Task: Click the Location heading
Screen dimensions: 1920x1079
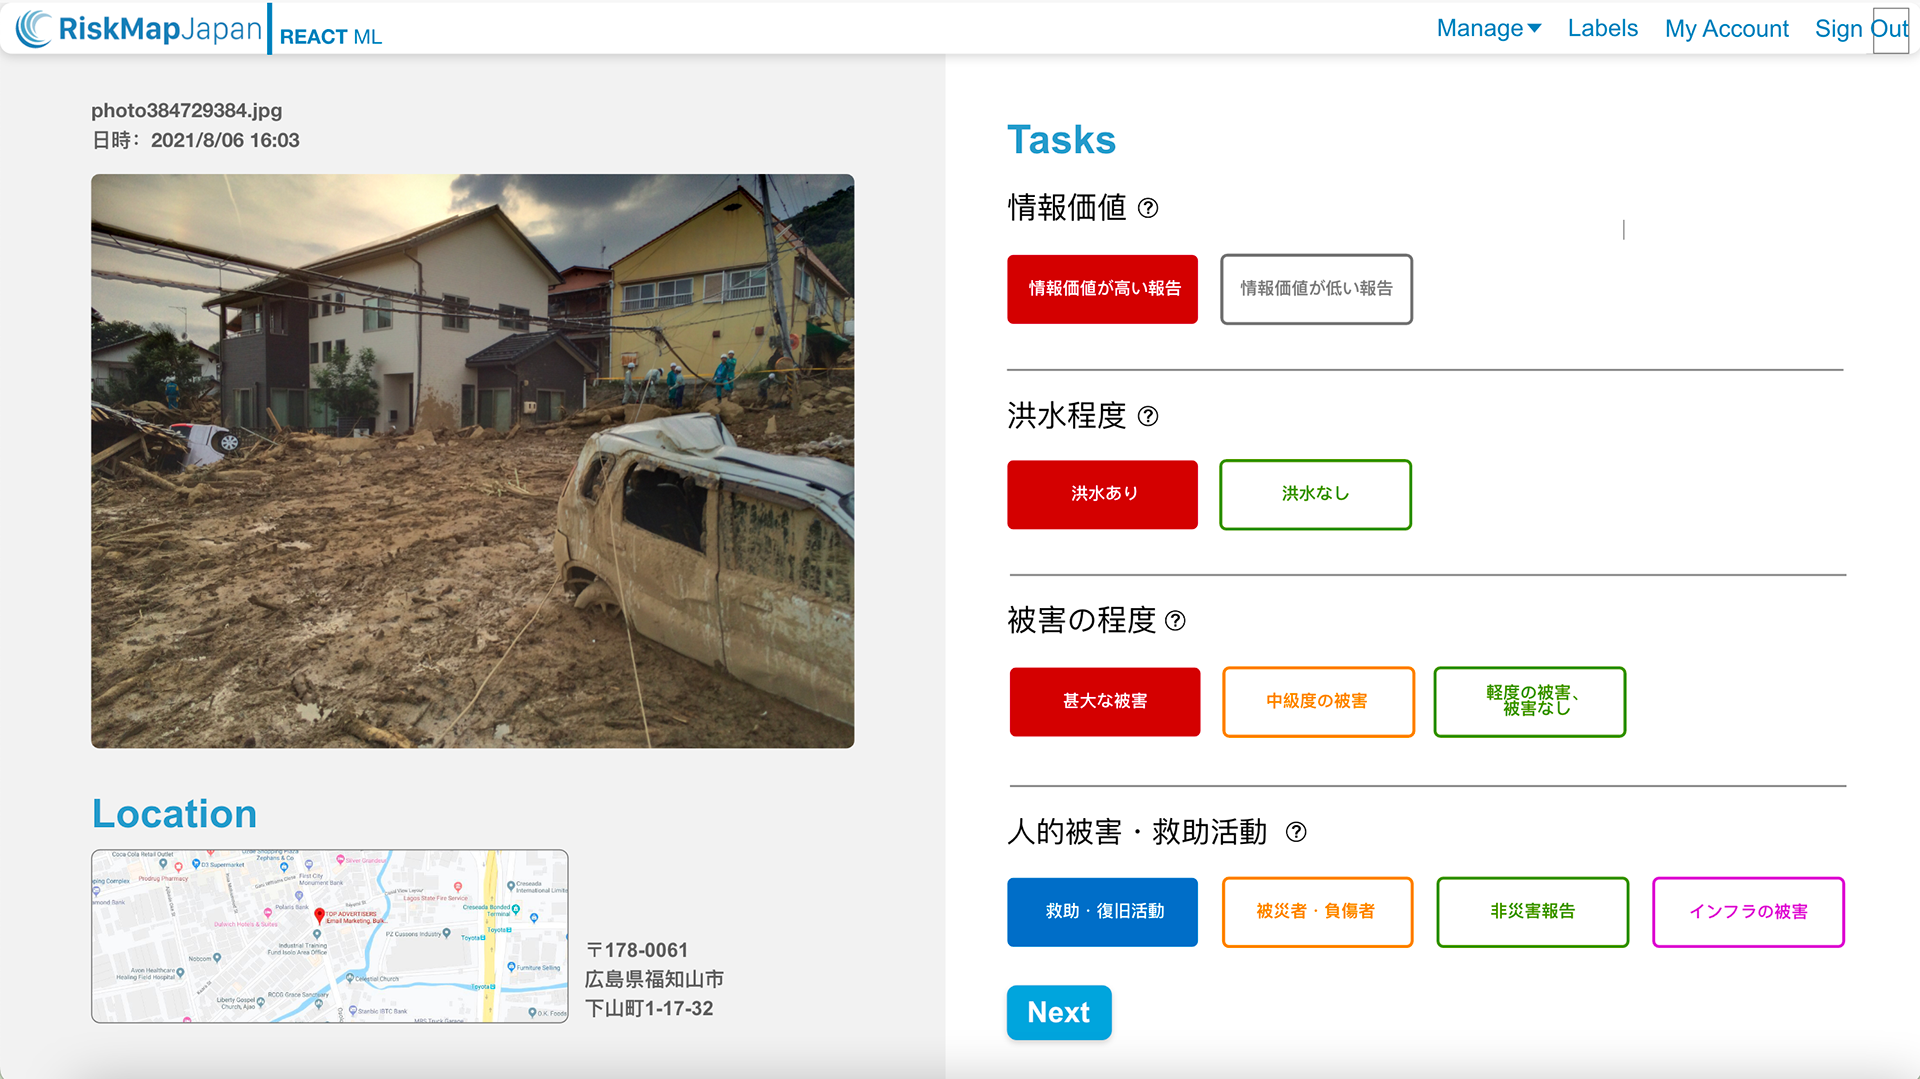Action: (174, 813)
